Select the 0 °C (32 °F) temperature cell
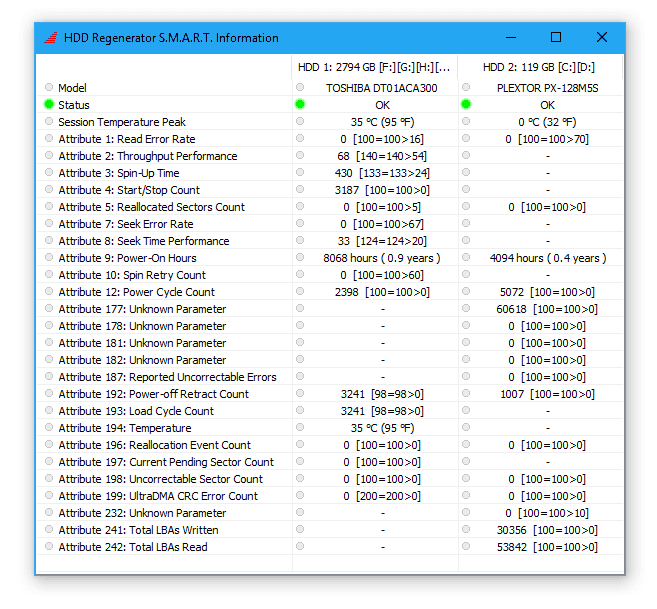Screen dimensions: 657x609 click(x=547, y=122)
